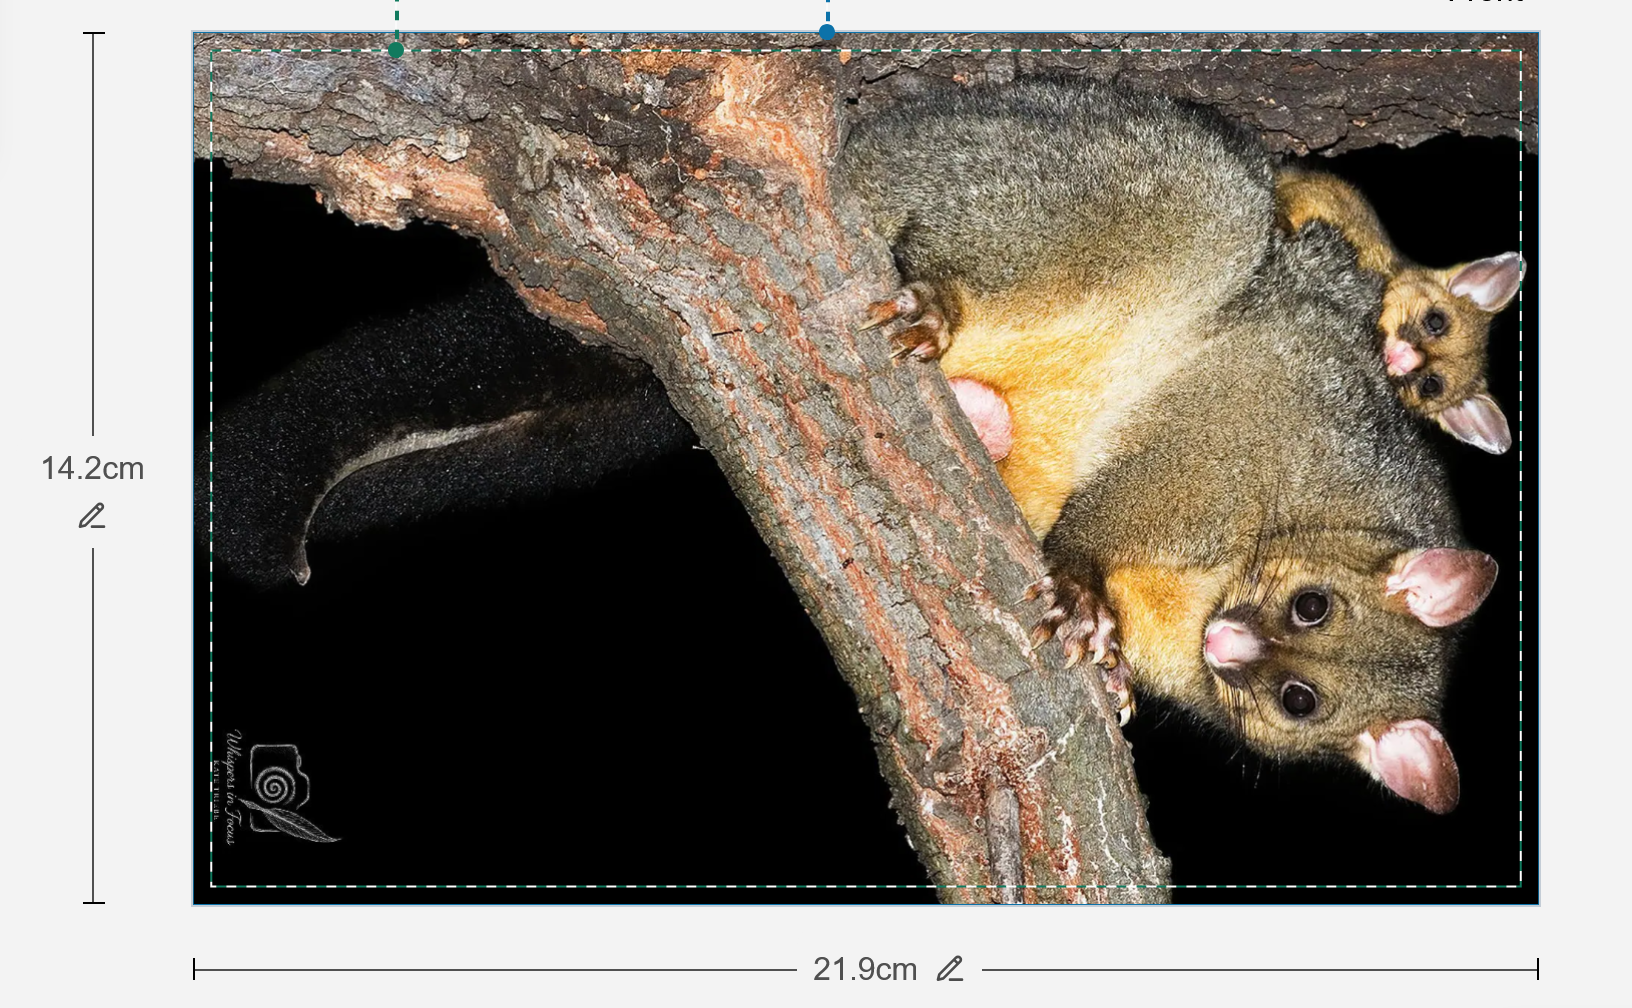The height and width of the screenshot is (1008, 1632).
Task: Click the 14.2cm height dimension label
Action: click(92, 468)
